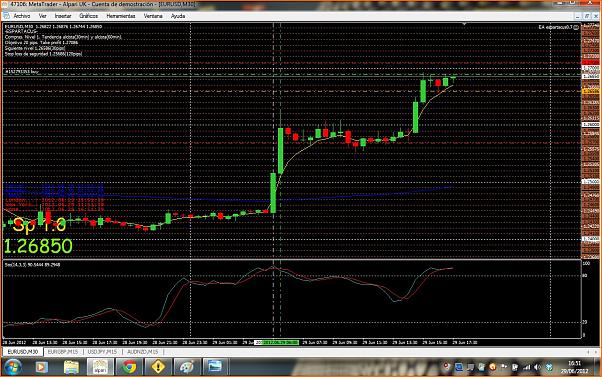Click the yellow warning sign taskbar icon

click(x=158, y=367)
